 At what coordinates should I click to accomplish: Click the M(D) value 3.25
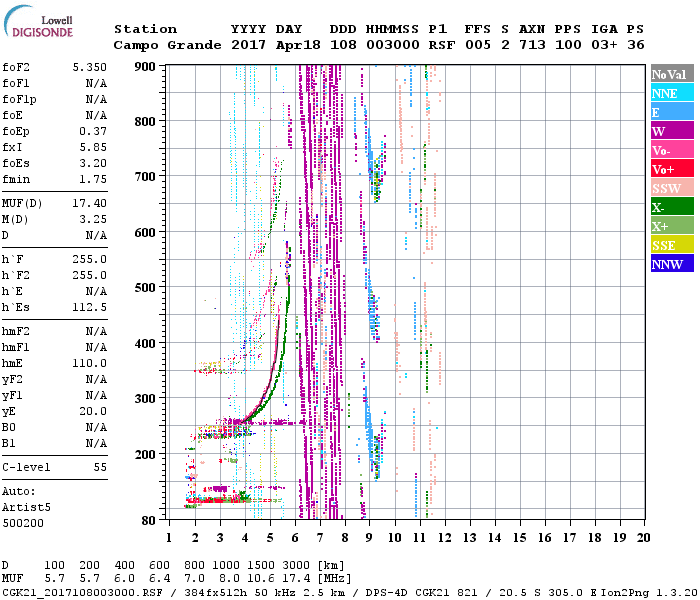coord(93,219)
